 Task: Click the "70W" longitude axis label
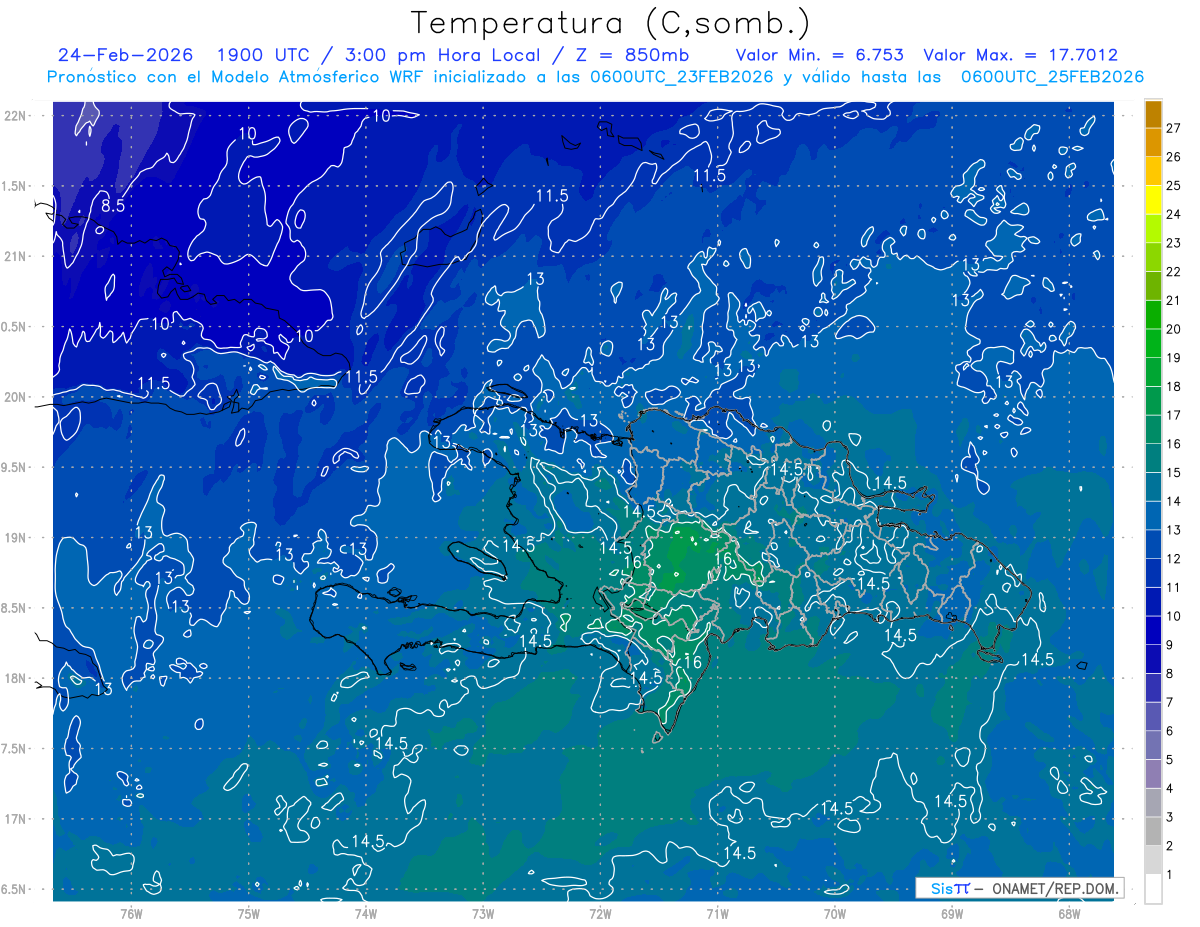coord(835,914)
